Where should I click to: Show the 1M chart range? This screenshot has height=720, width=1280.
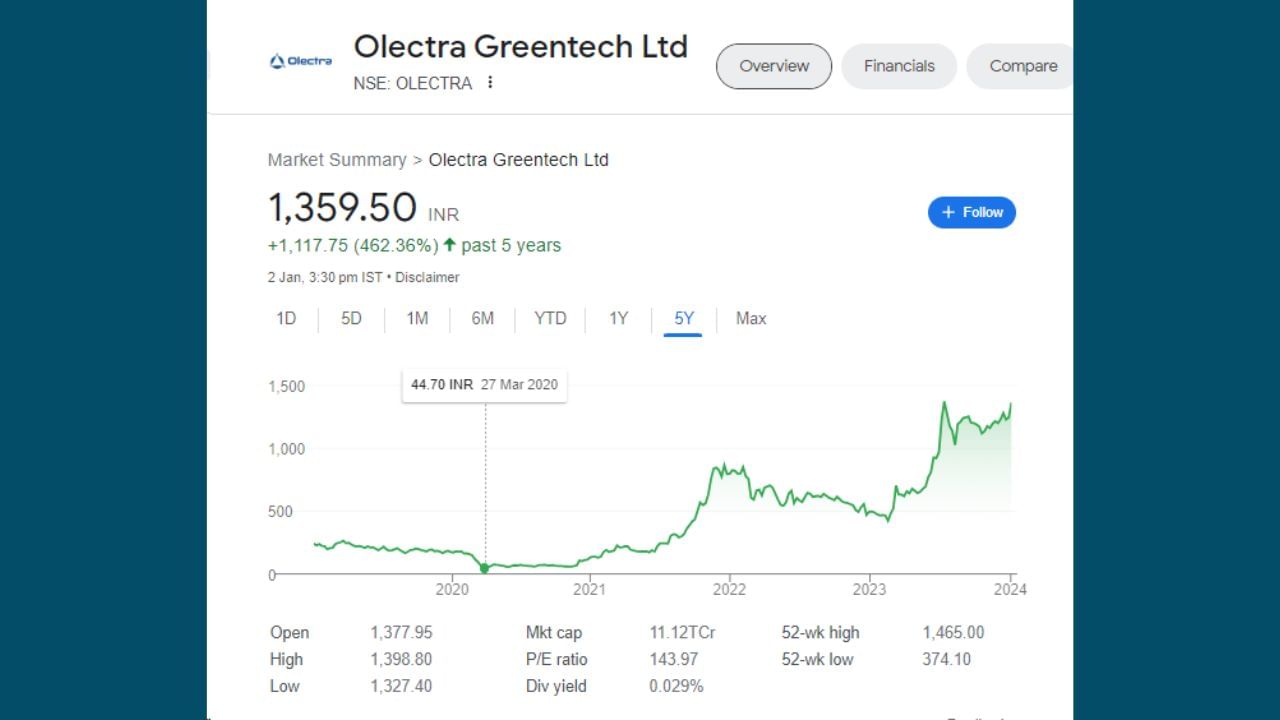point(417,319)
